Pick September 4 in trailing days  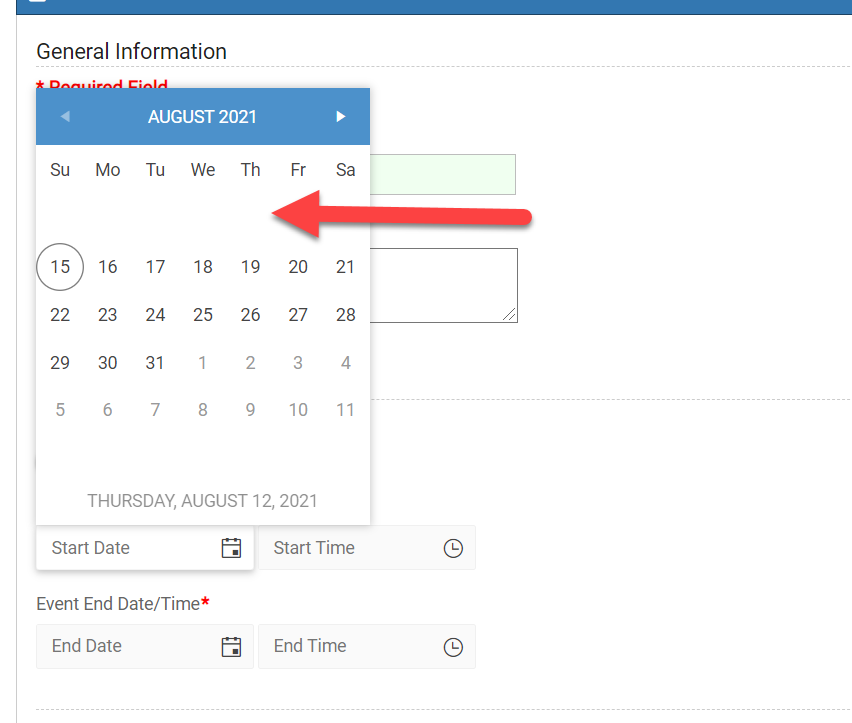[x=346, y=363]
